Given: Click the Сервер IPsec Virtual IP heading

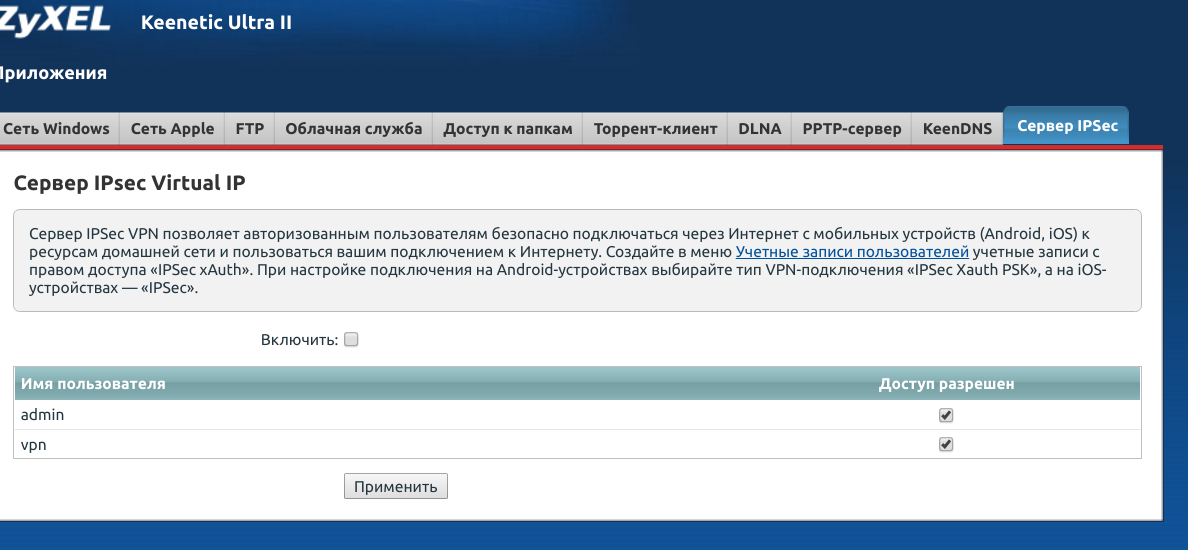Looking at the screenshot, I should point(130,183).
